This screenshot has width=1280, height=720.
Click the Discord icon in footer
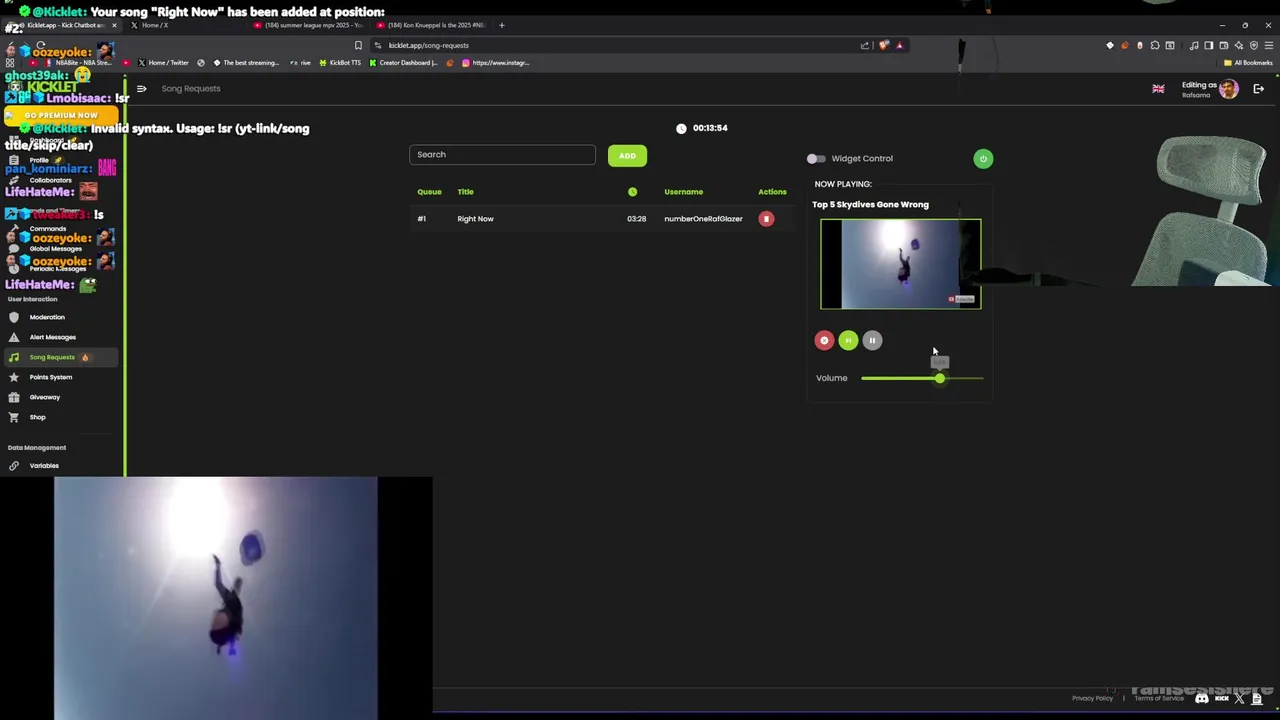[x=1202, y=699]
